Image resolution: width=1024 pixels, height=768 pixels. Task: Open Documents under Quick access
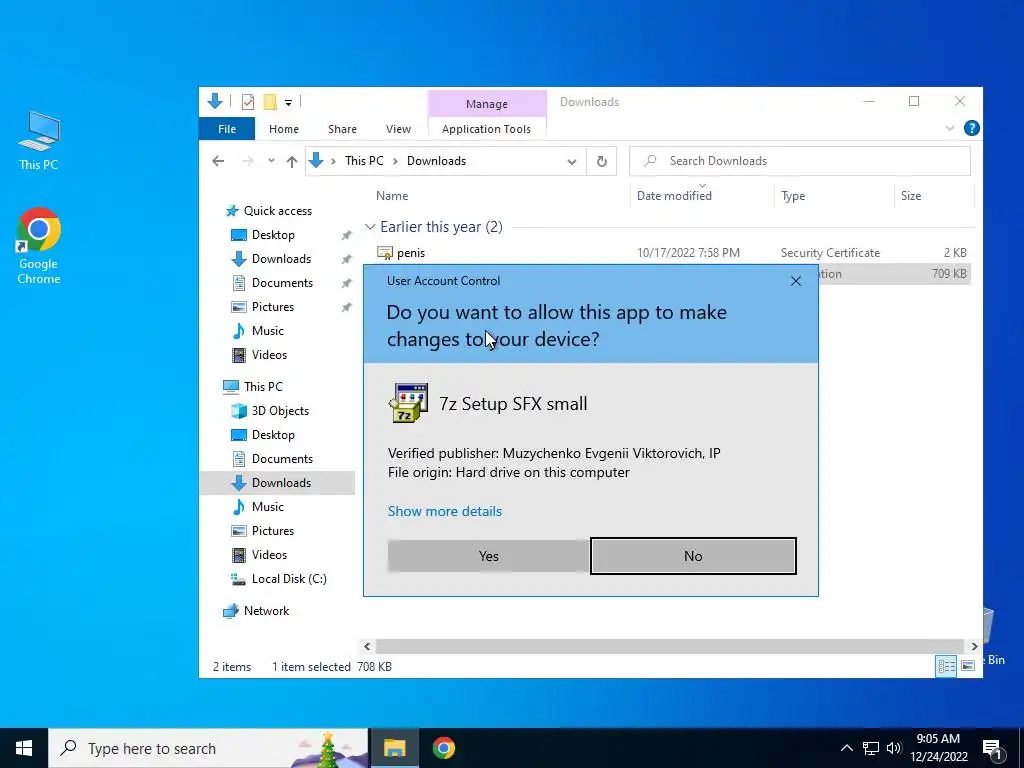pos(282,283)
